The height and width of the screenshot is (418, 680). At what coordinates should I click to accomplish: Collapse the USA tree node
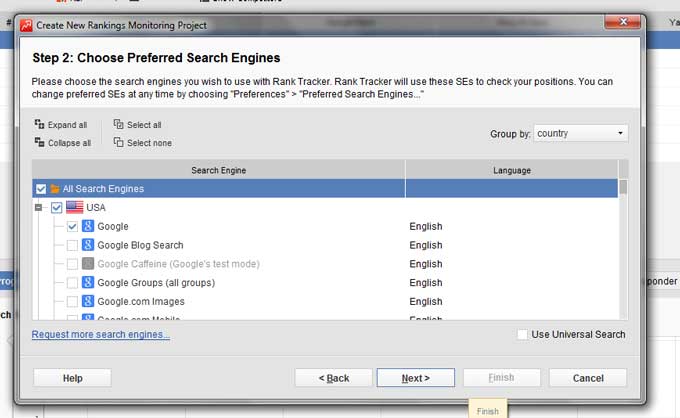tap(39, 207)
